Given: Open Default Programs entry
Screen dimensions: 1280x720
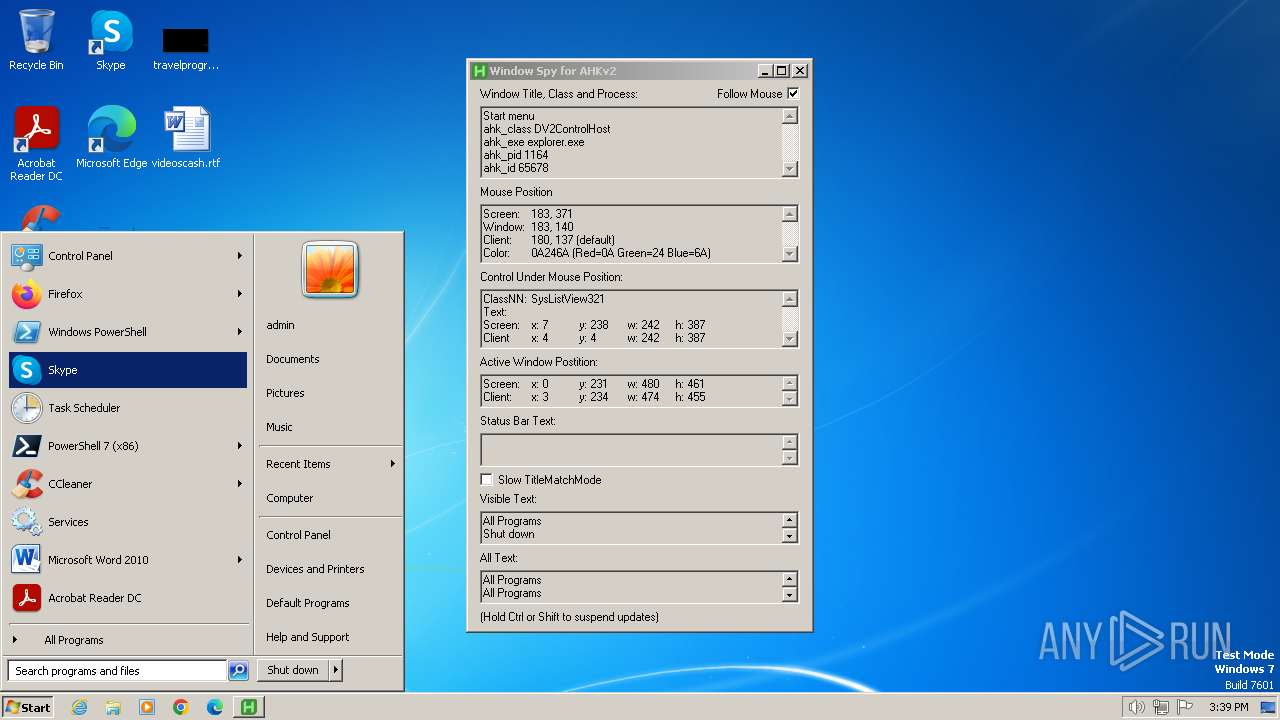Looking at the screenshot, I should (x=308, y=603).
